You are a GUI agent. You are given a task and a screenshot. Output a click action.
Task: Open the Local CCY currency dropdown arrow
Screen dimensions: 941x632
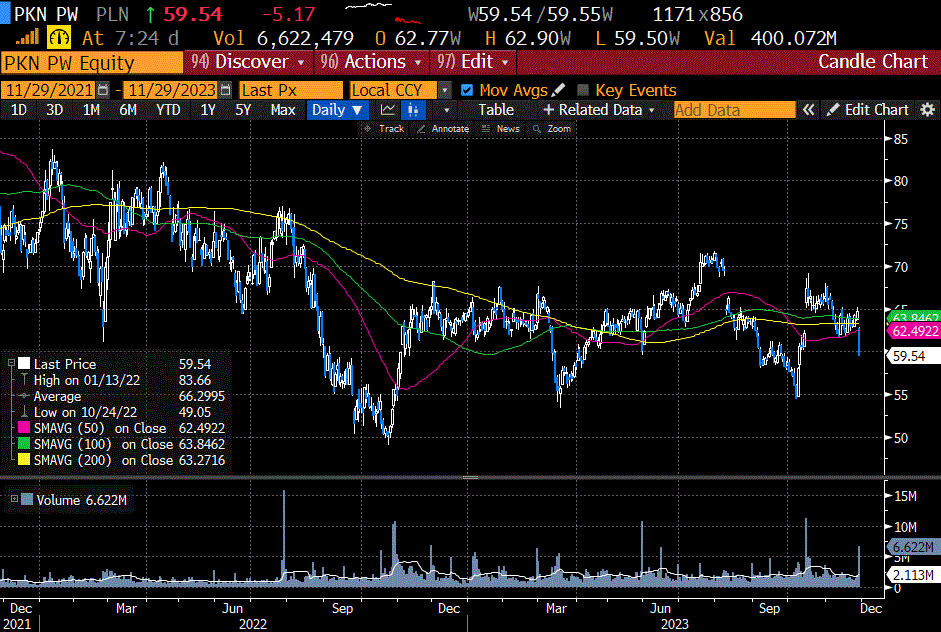click(444, 90)
